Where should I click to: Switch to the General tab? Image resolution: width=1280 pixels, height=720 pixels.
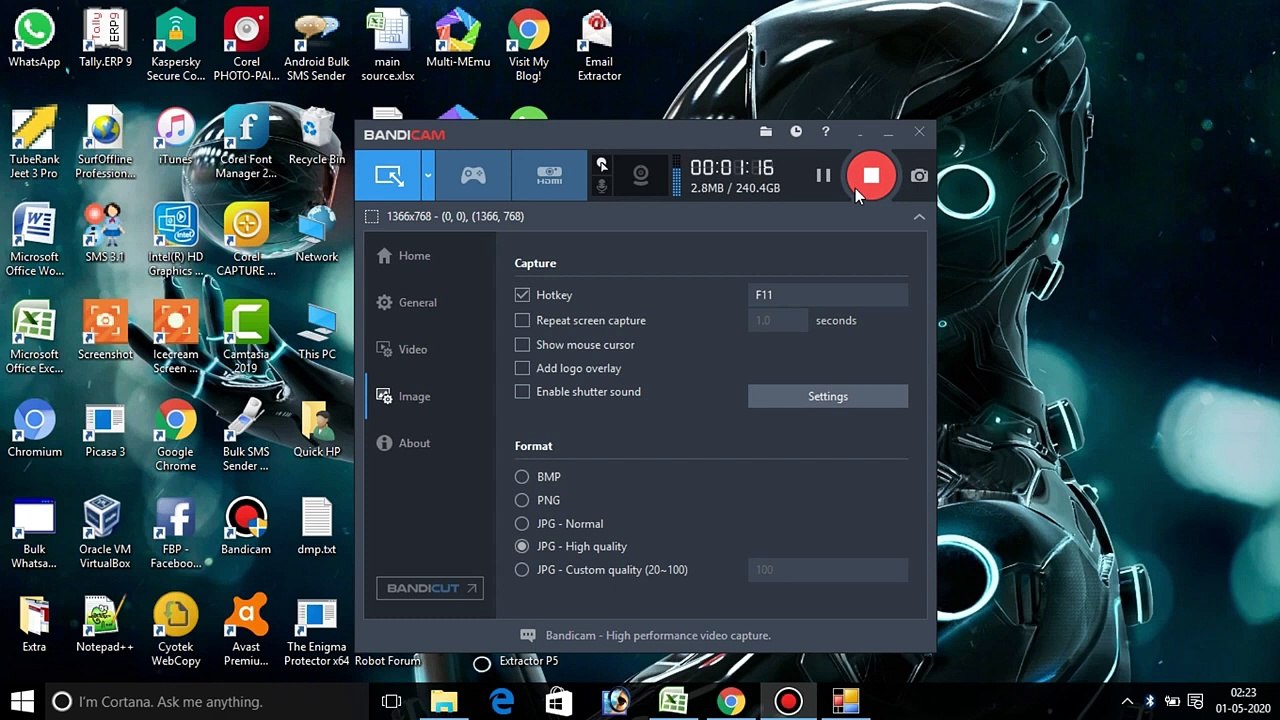tap(417, 302)
